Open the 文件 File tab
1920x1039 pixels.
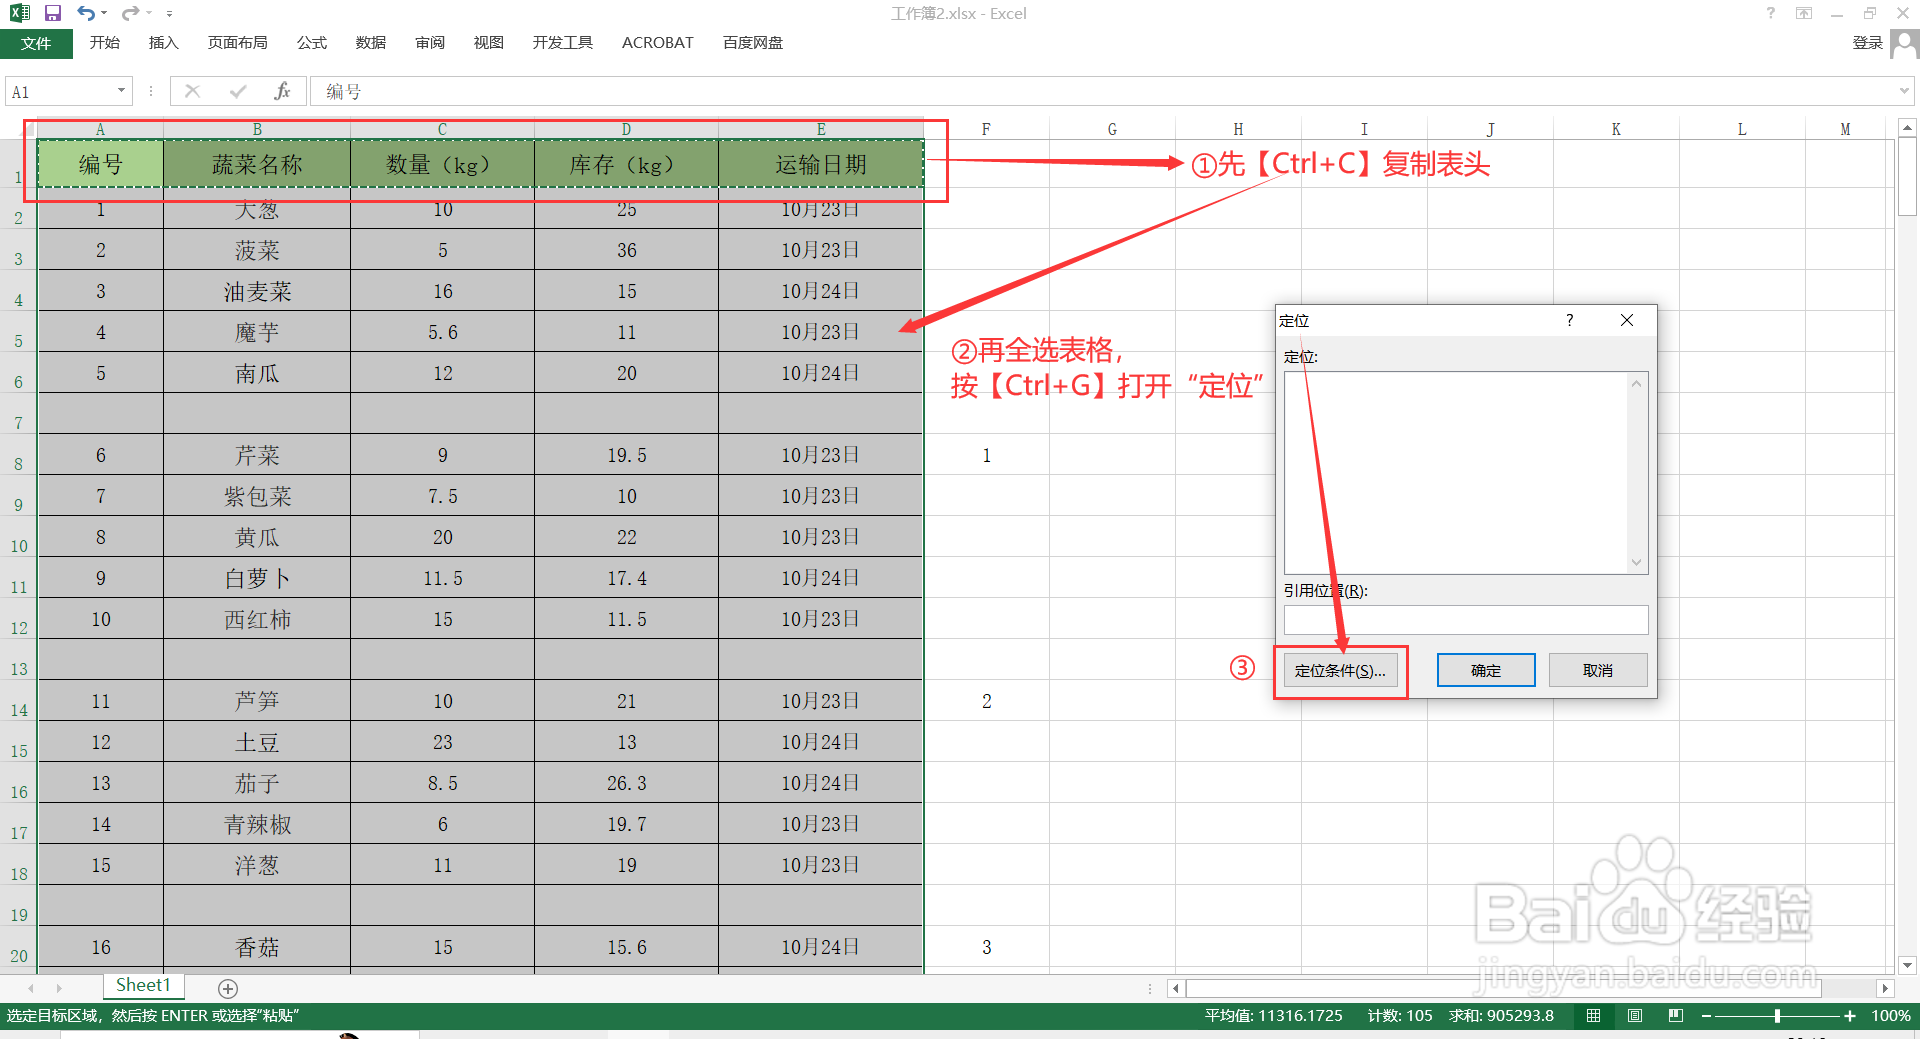[36, 43]
